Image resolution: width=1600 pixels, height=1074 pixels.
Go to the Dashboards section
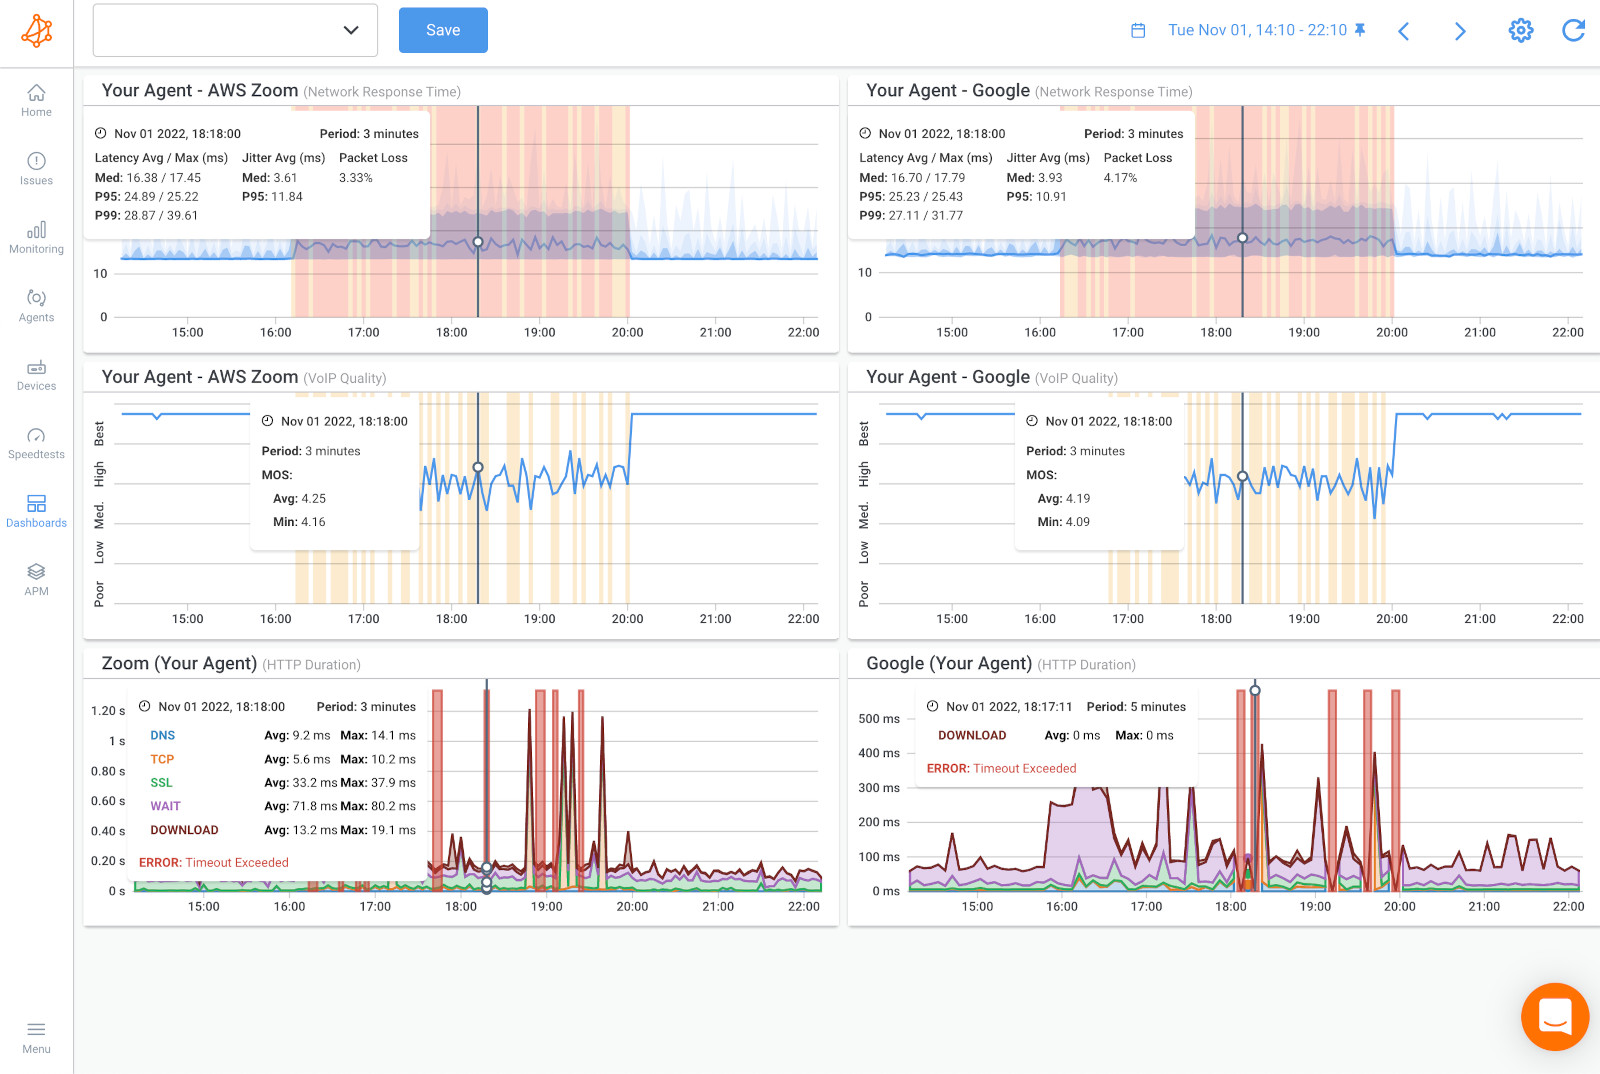point(36,510)
